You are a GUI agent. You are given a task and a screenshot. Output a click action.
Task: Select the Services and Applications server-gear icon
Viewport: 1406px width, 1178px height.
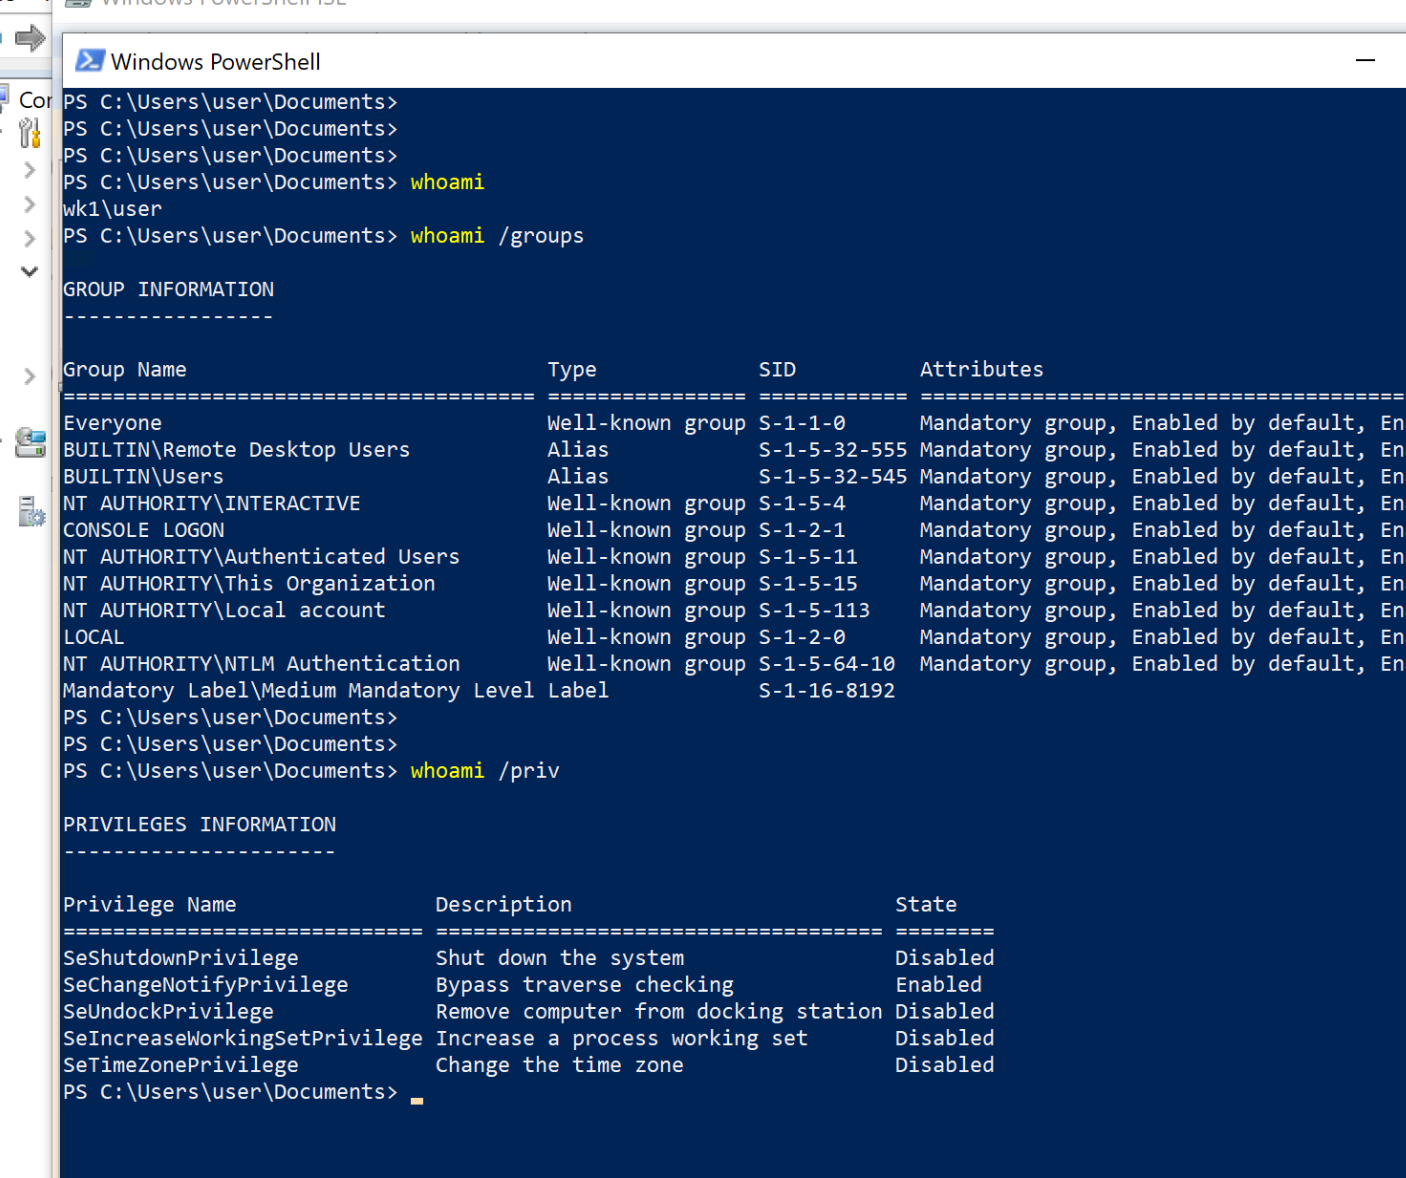(31, 512)
